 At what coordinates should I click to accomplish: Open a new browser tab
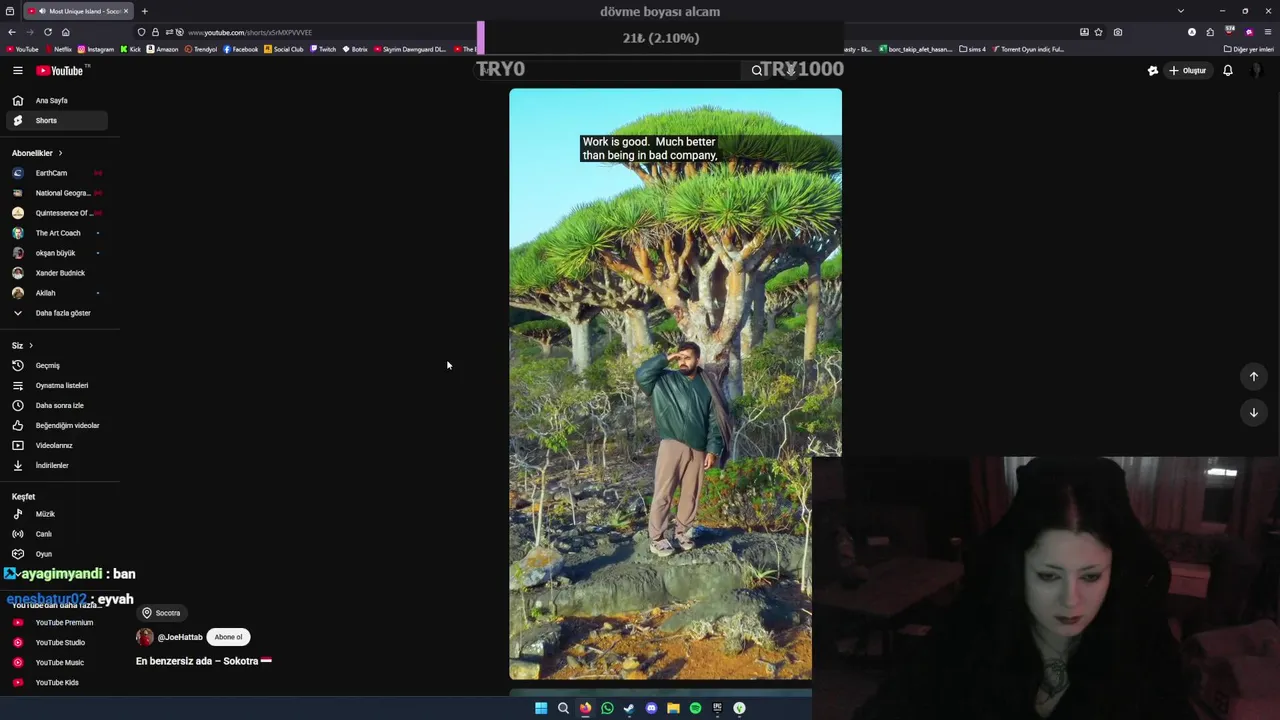[144, 11]
